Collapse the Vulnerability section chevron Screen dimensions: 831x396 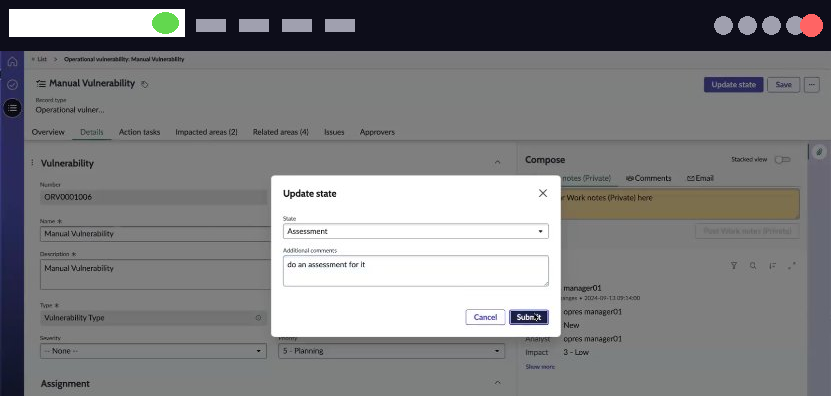tap(497, 162)
